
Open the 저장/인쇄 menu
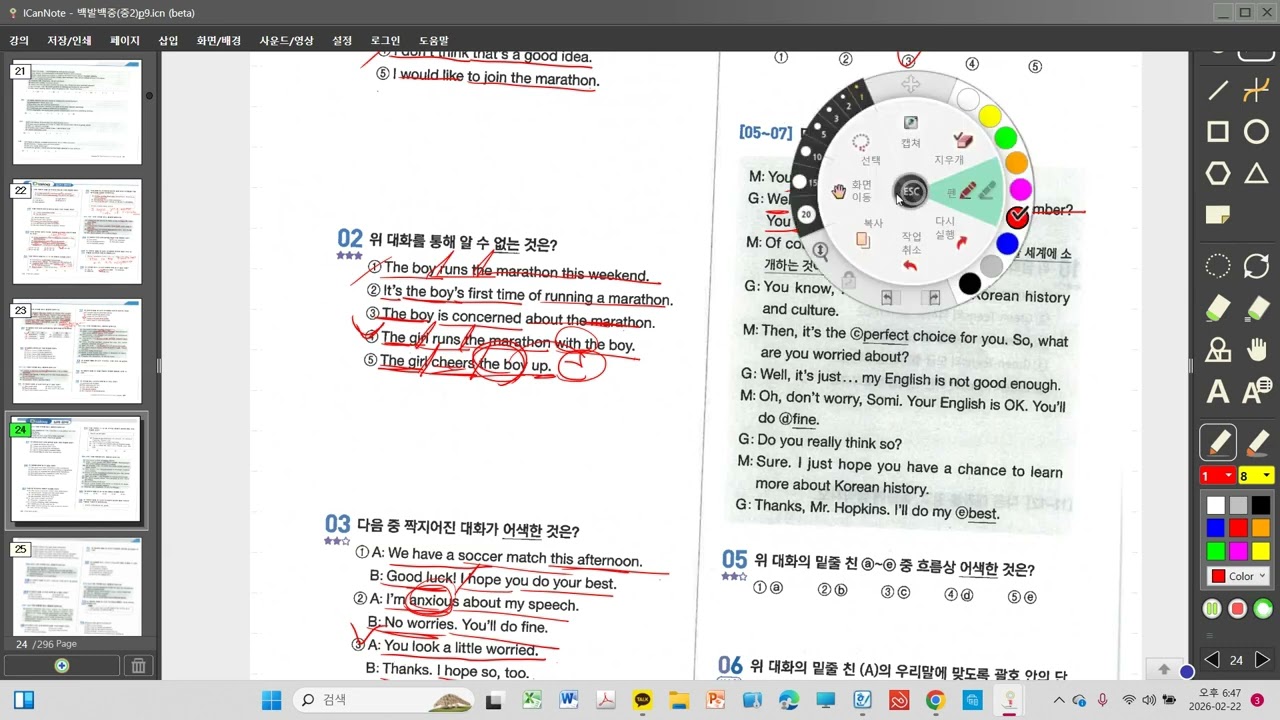point(69,41)
